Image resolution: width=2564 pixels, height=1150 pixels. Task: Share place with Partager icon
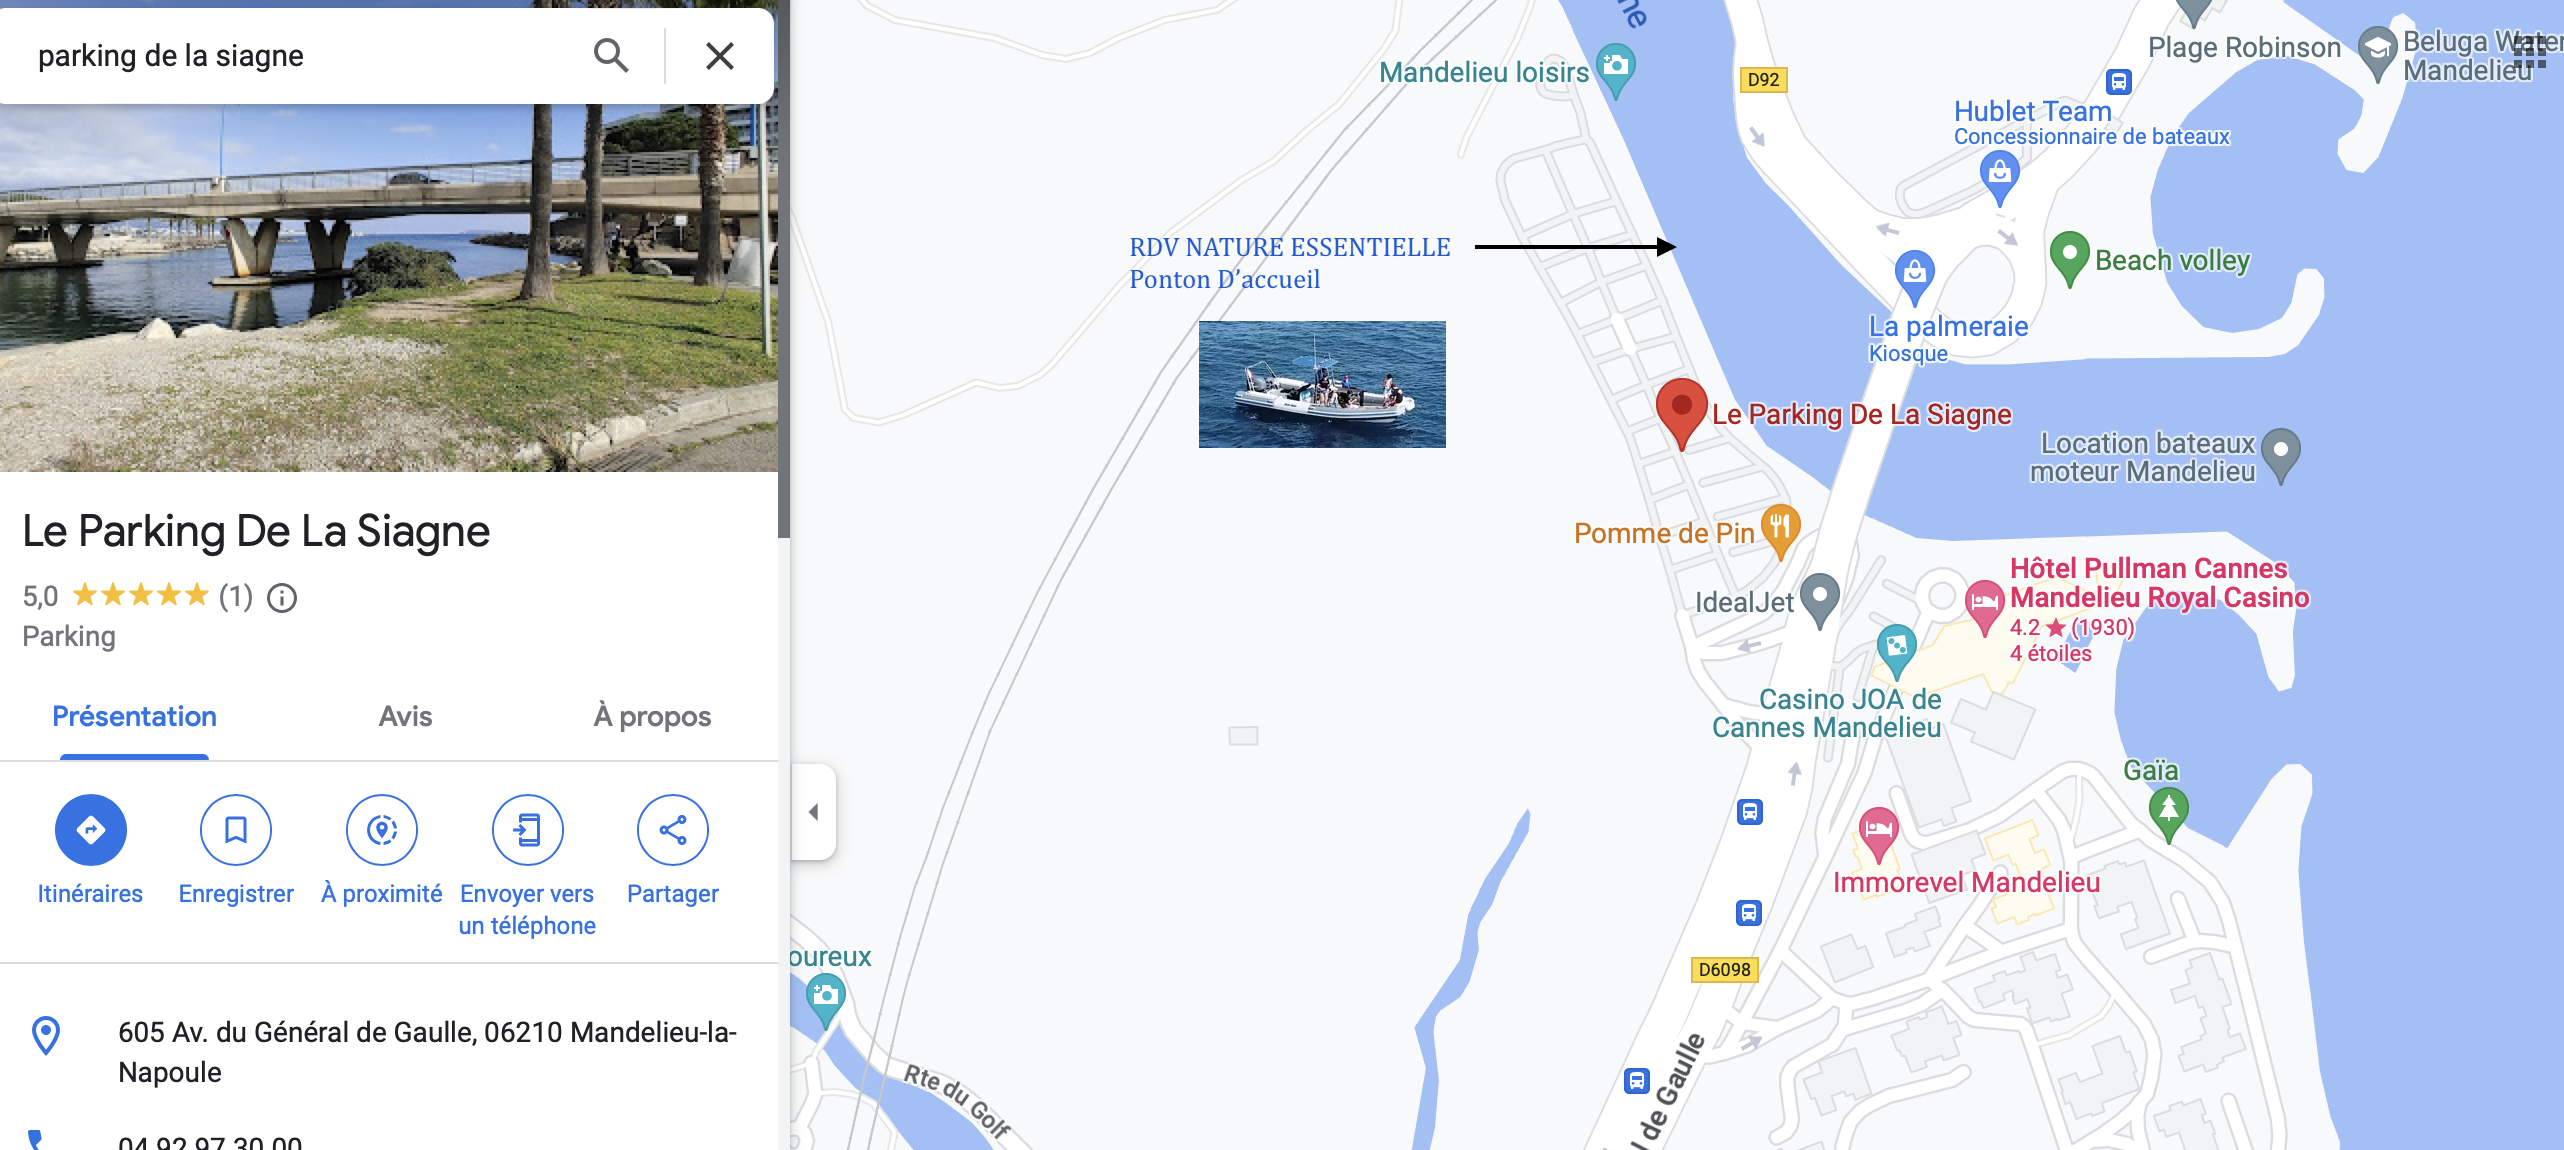[673, 830]
